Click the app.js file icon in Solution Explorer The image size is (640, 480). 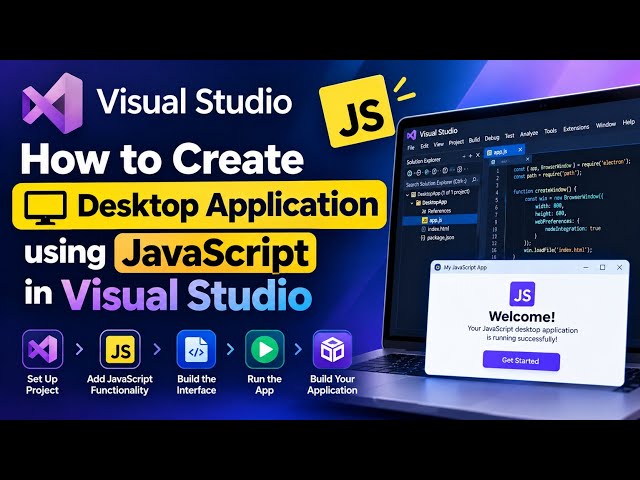coord(424,220)
